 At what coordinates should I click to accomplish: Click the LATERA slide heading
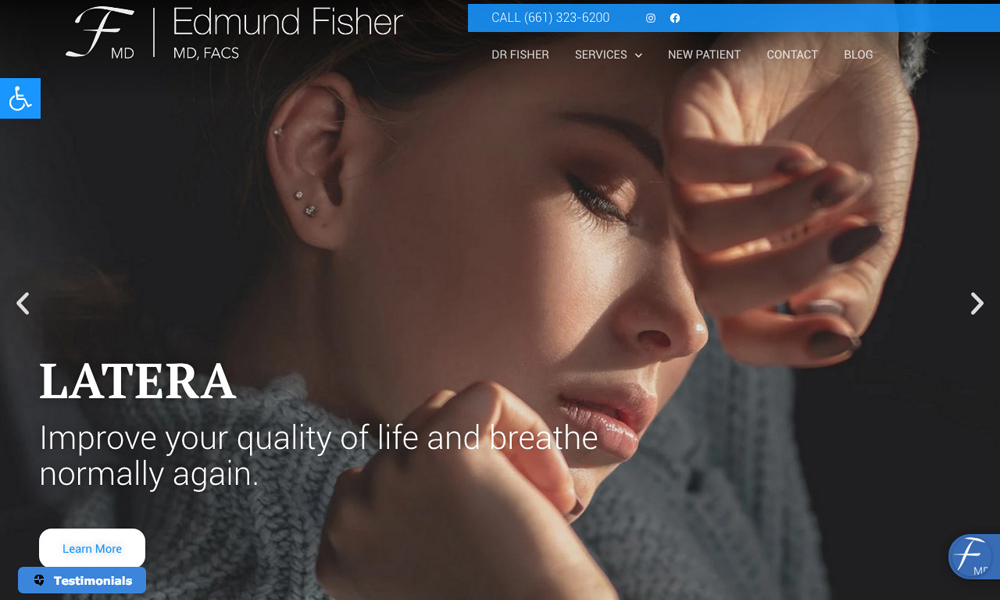137,381
